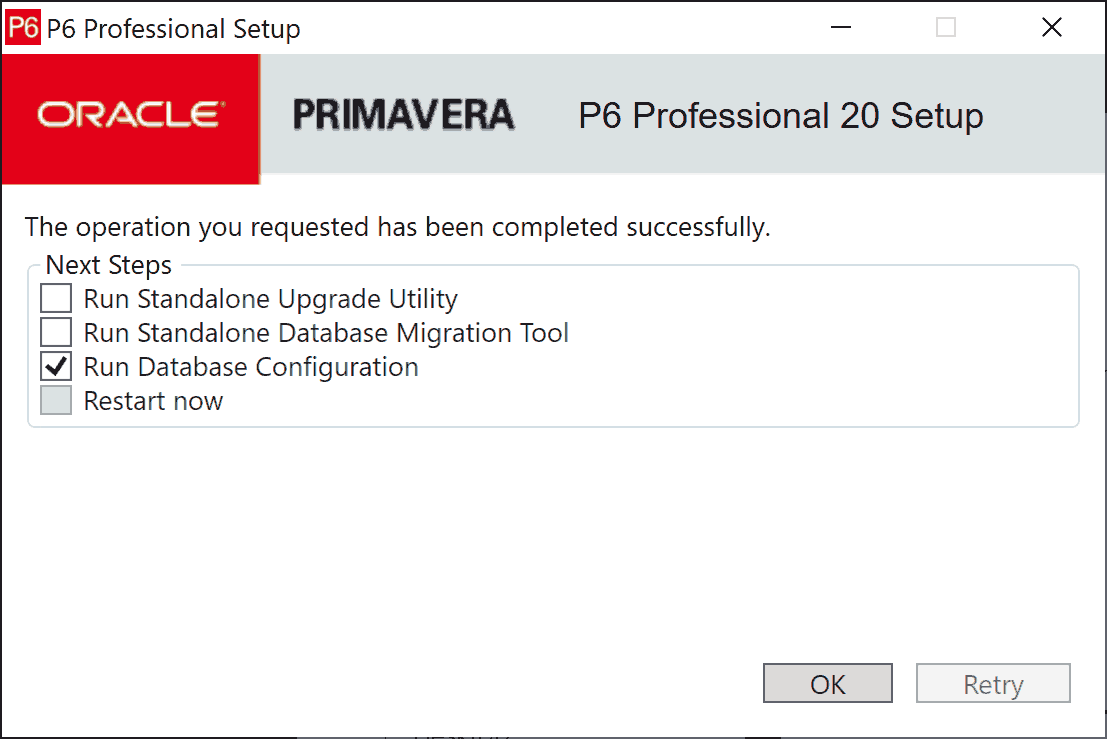Click the "Run Database Configuration" label text
Image resolution: width=1107 pixels, height=739 pixels.
coord(251,367)
